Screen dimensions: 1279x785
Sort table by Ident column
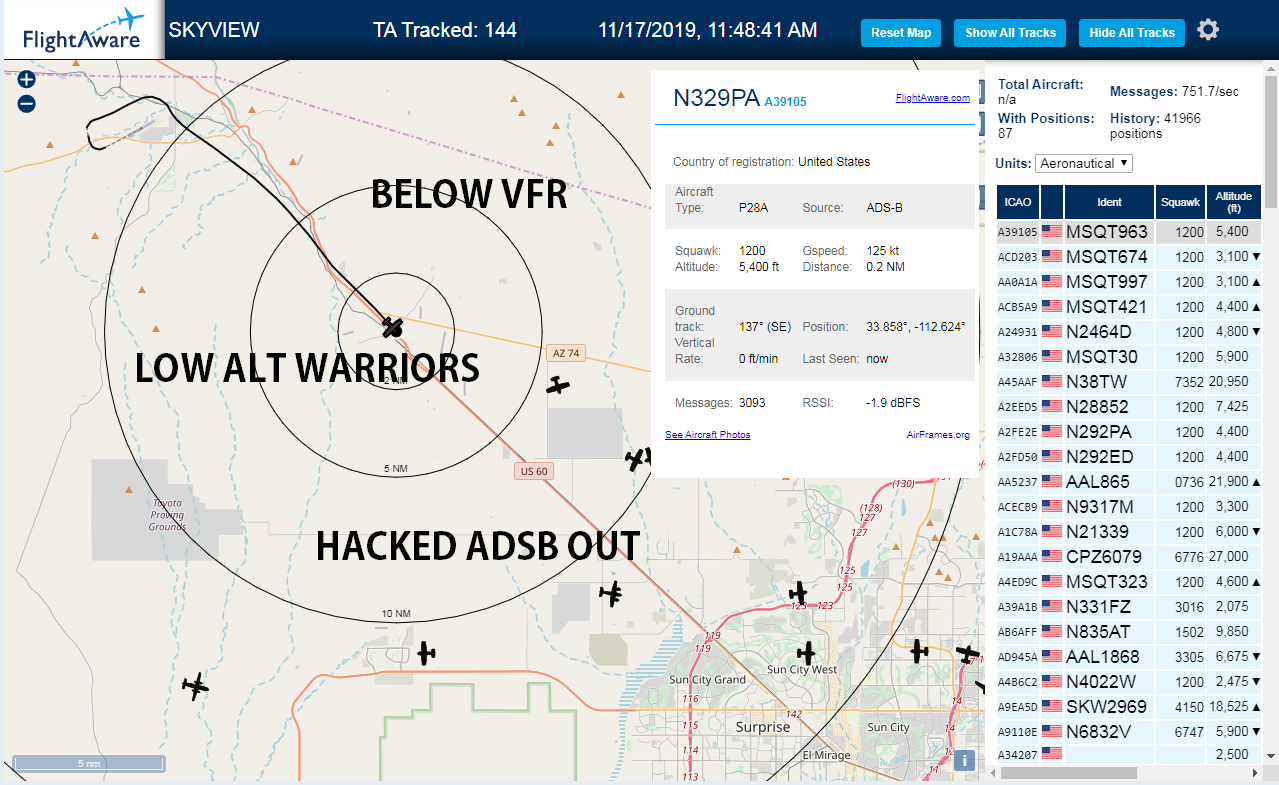tap(1110, 202)
